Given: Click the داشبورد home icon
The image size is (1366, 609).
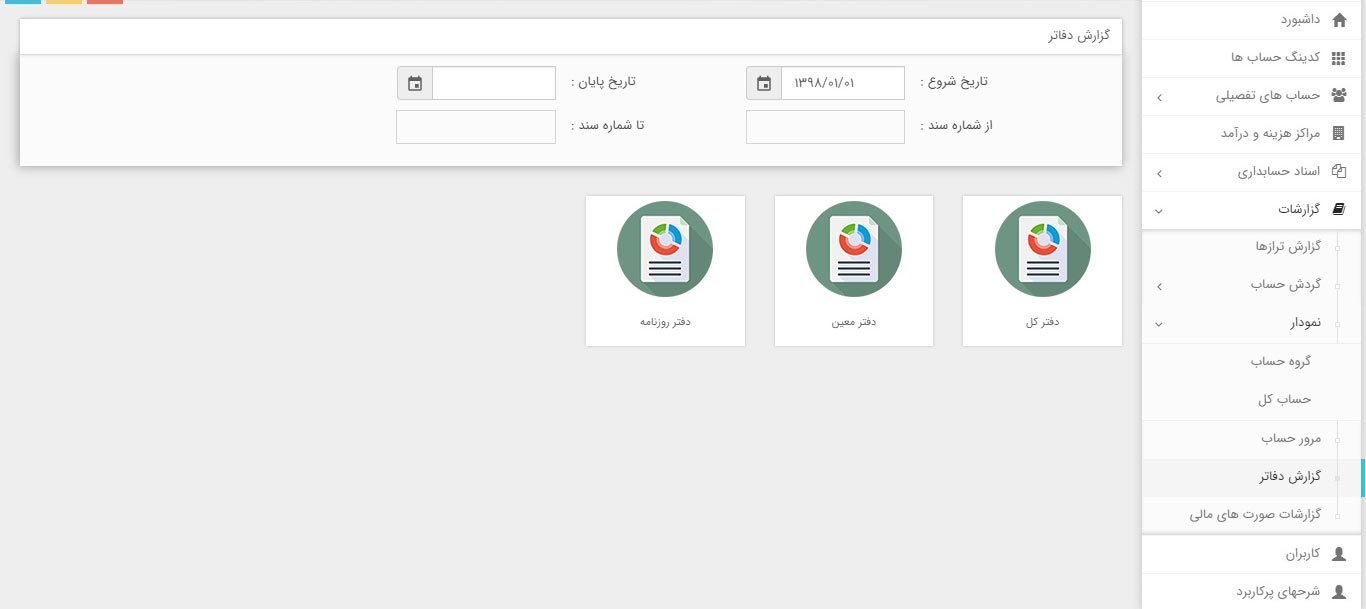Looking at the screenshot, I should point(1339,20).
